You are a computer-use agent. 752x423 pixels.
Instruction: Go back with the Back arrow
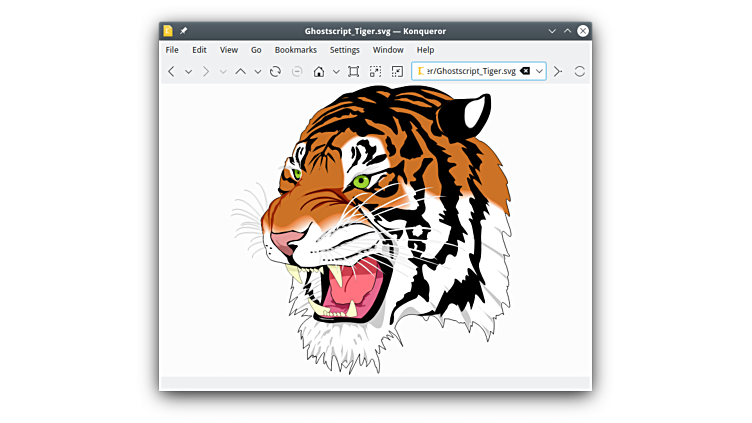[x=171, y=72]
